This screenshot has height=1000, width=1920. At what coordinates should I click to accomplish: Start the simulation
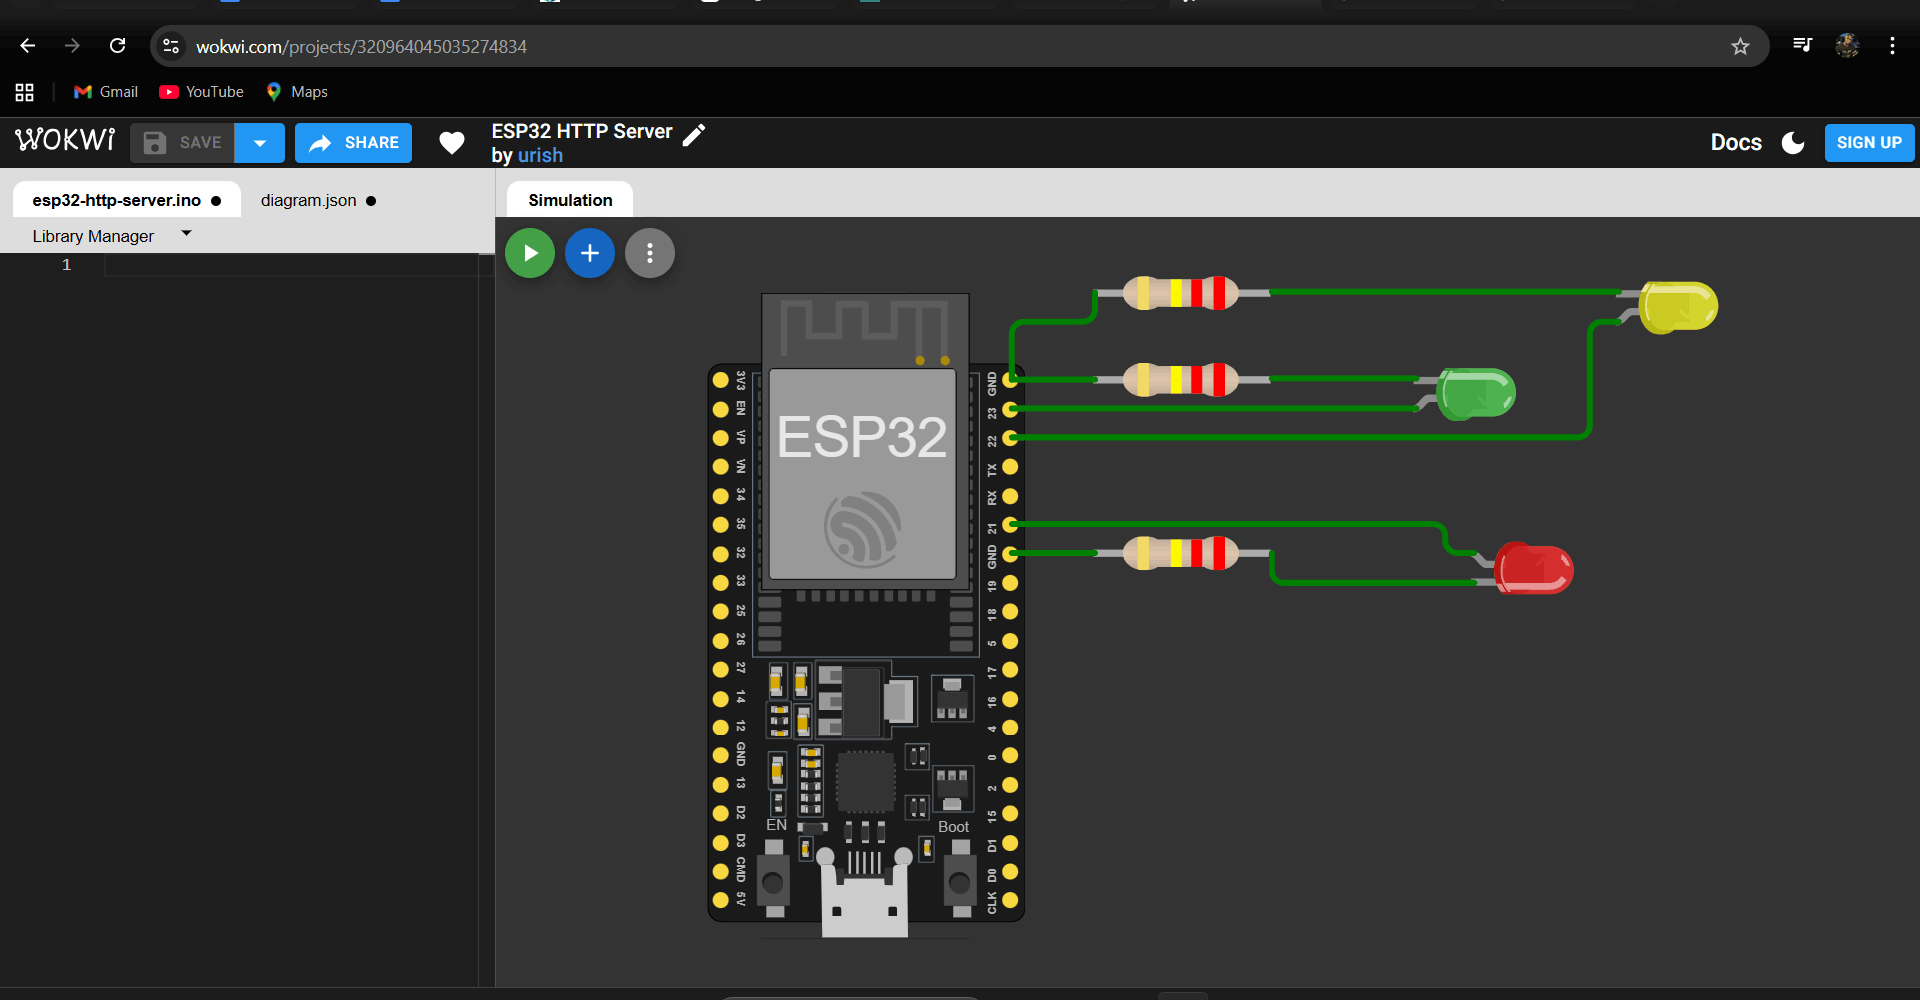coord(530,253)
